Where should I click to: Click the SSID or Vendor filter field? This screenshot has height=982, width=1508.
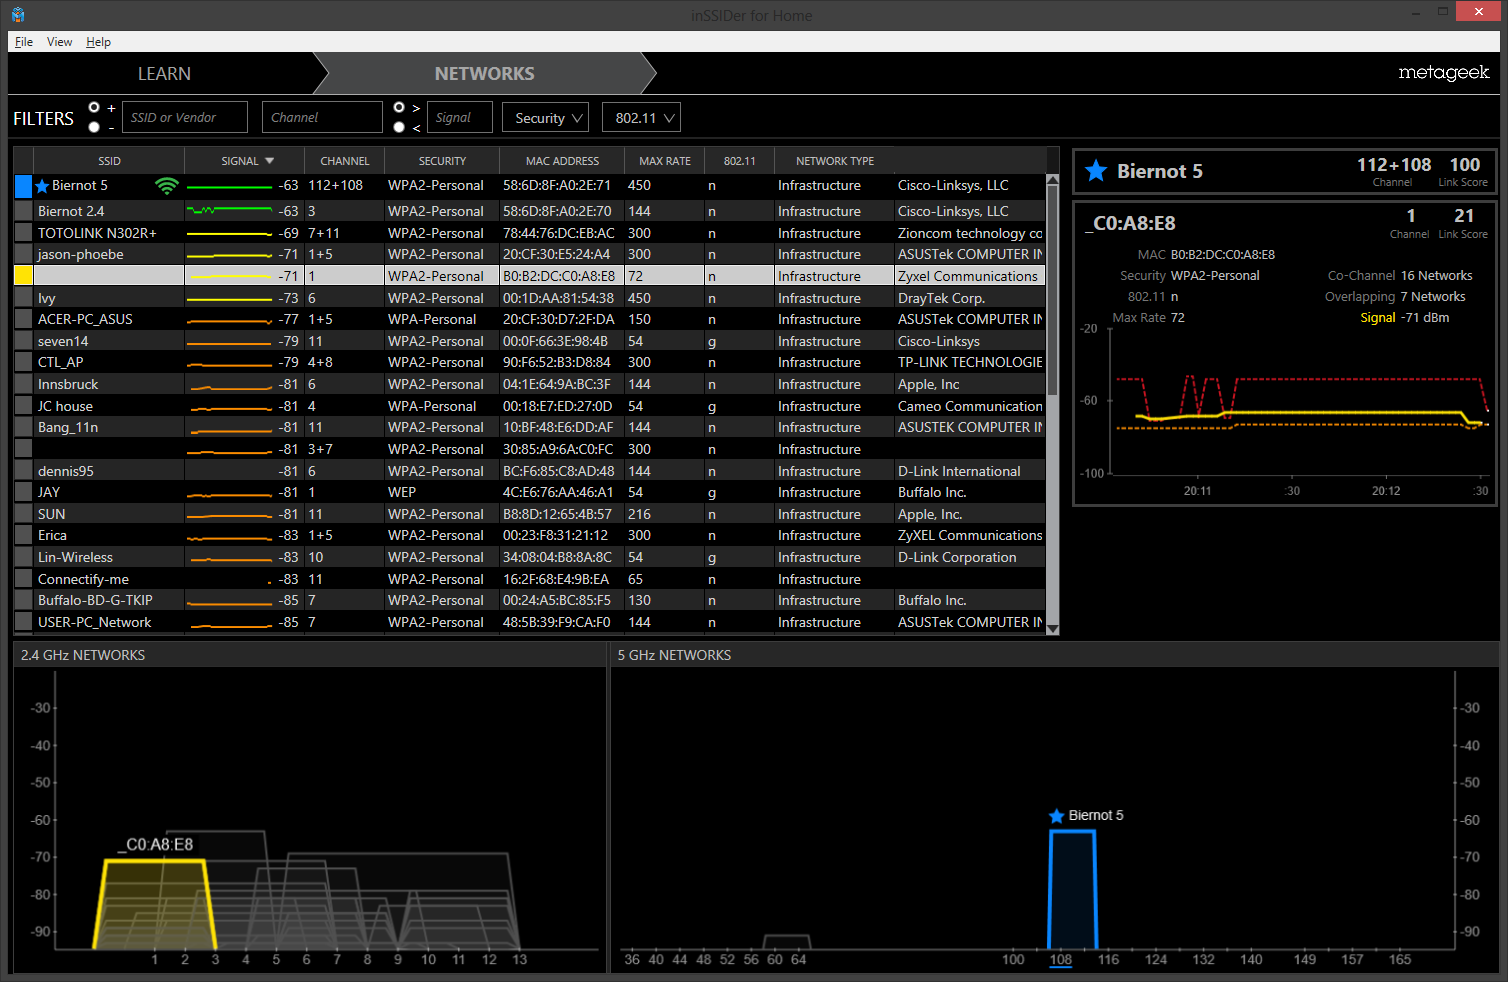185,117
